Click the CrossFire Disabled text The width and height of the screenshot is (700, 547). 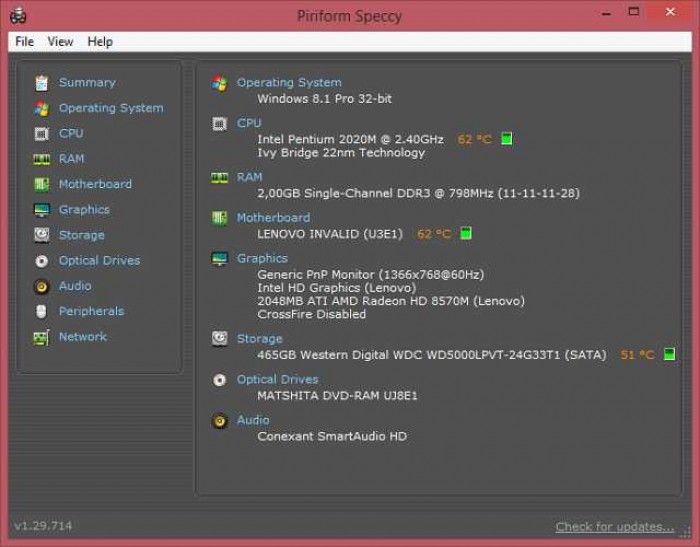pyautogui.click(x=312, y=314)
